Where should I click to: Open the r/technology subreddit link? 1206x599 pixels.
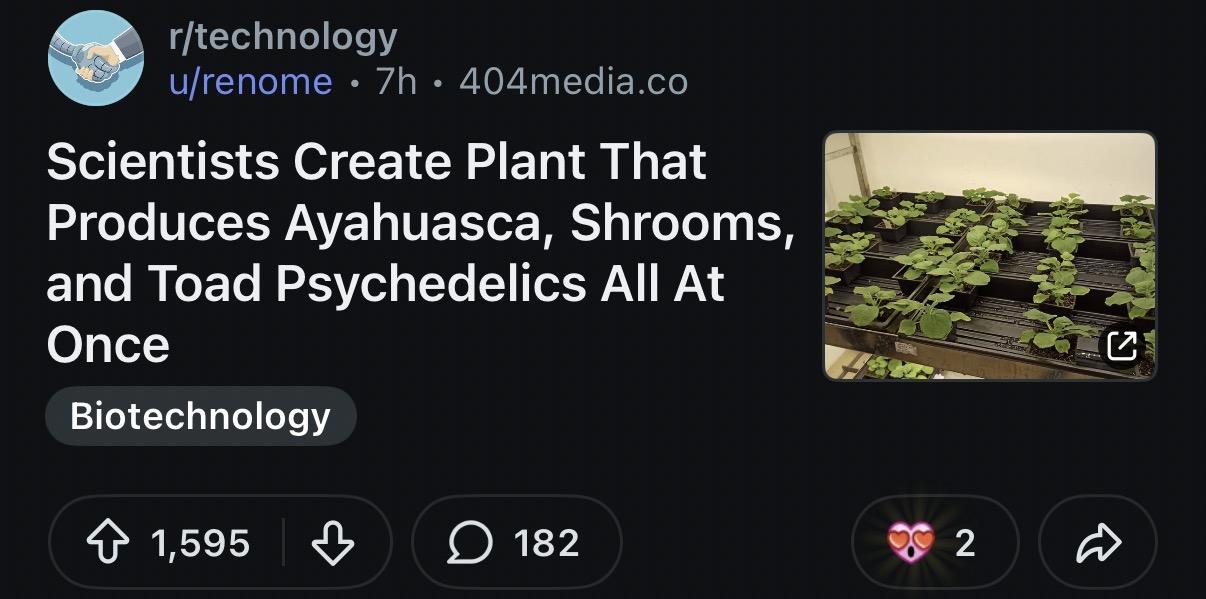tap(282, 37)
